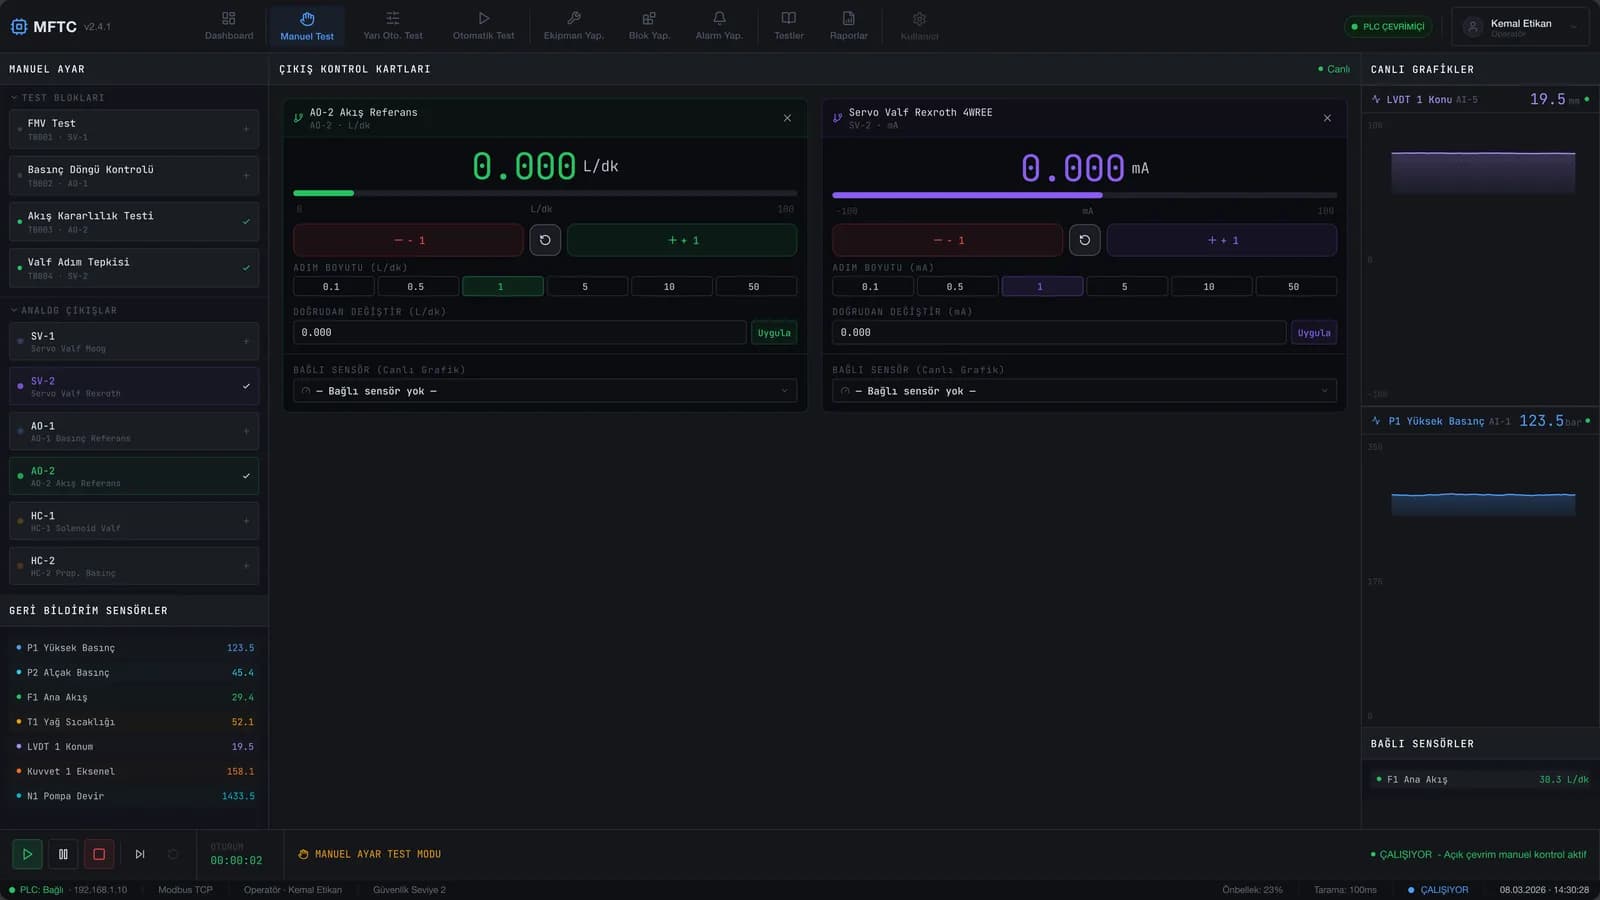Open the Kullanıcı gear icon

point(919,26)
